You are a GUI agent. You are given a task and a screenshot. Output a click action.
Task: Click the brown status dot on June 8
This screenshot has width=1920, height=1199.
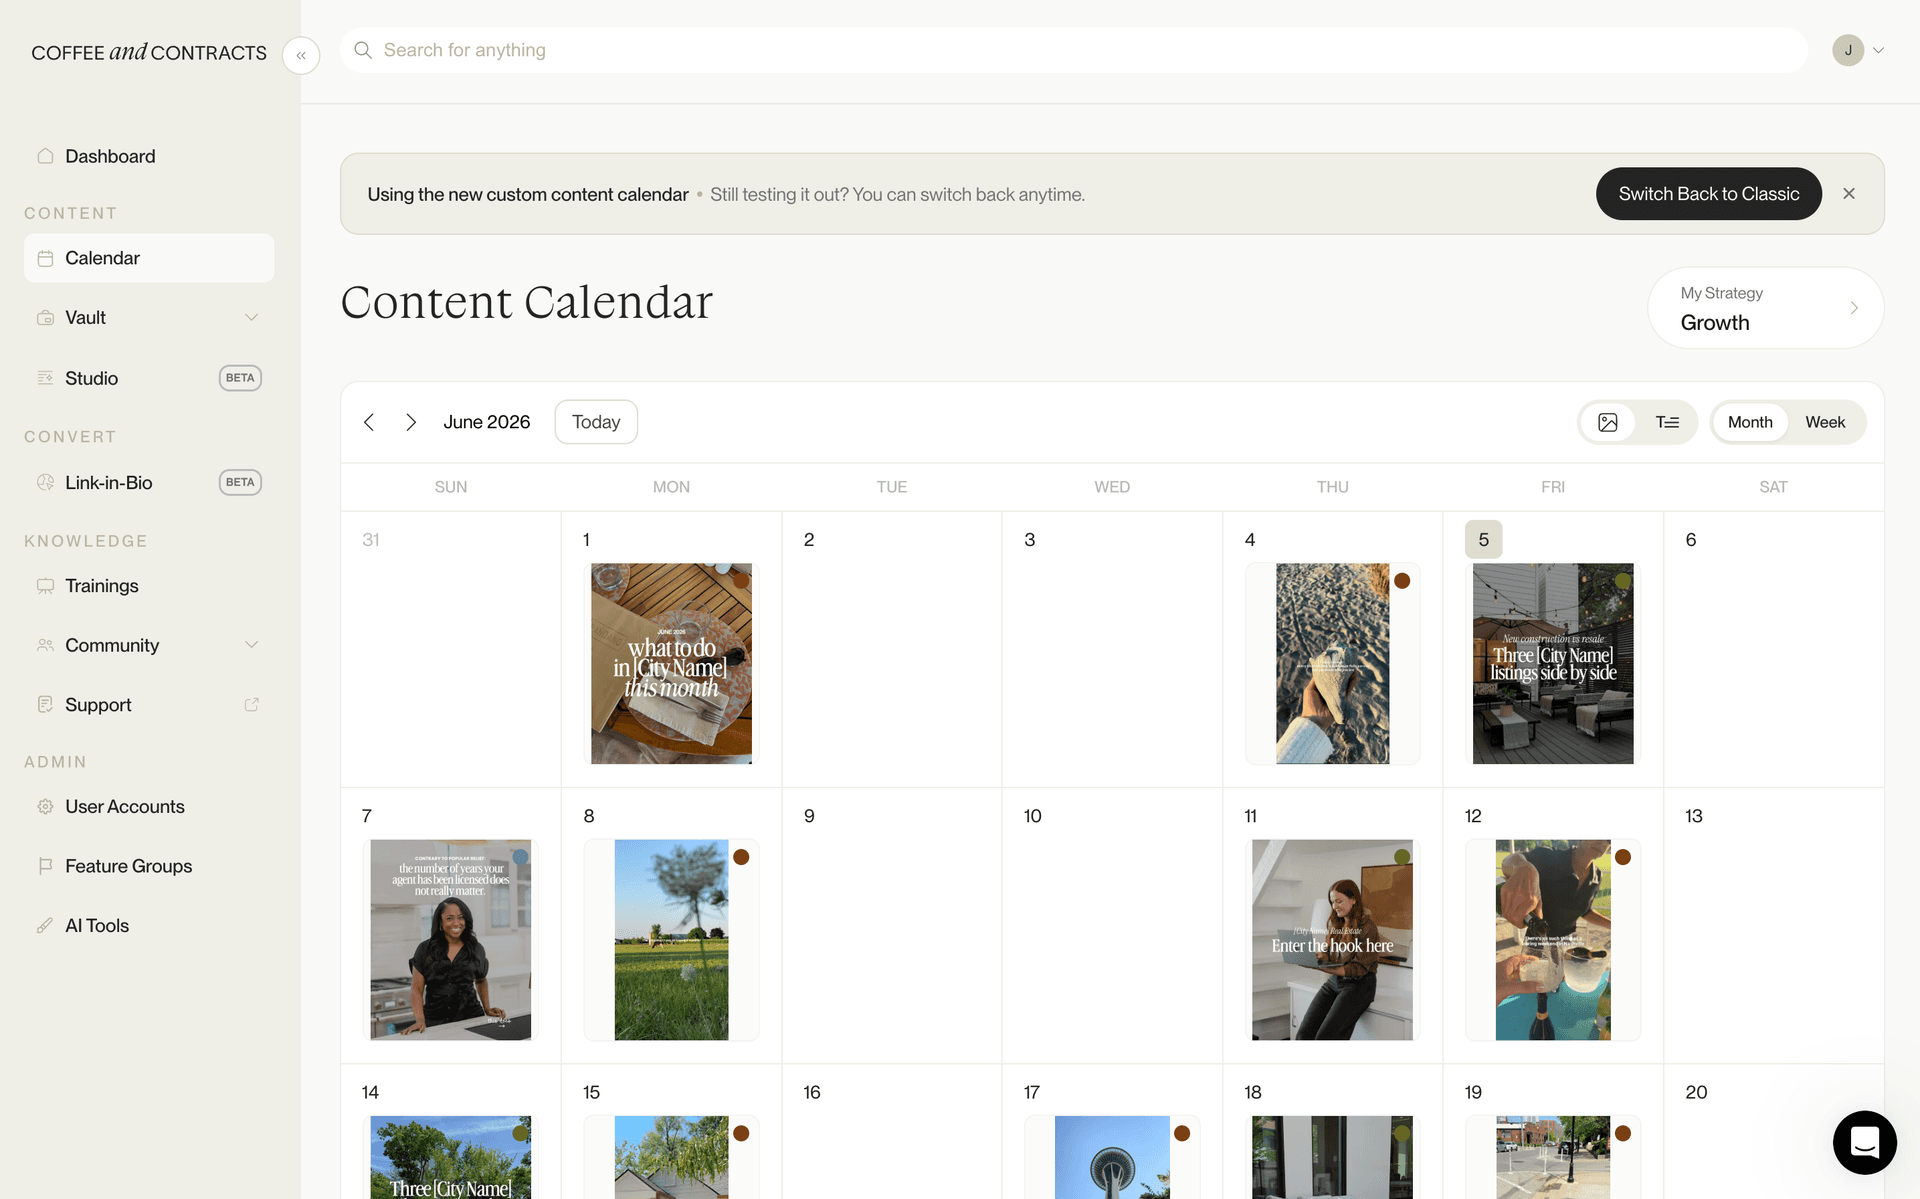tap(741, 857)
